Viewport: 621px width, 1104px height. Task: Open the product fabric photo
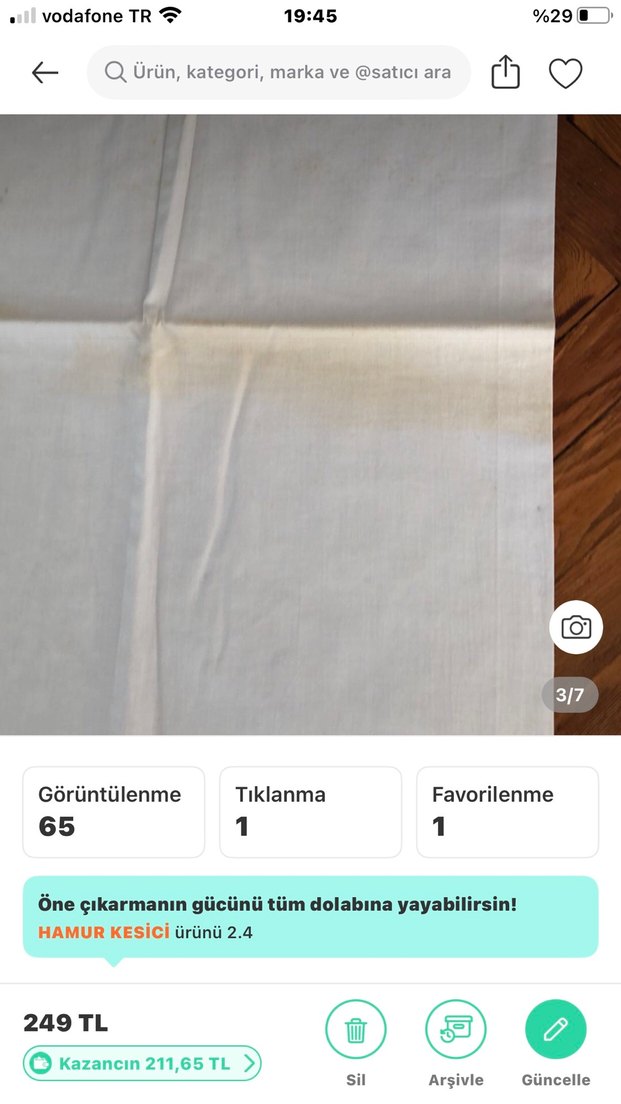pos(310,425)
